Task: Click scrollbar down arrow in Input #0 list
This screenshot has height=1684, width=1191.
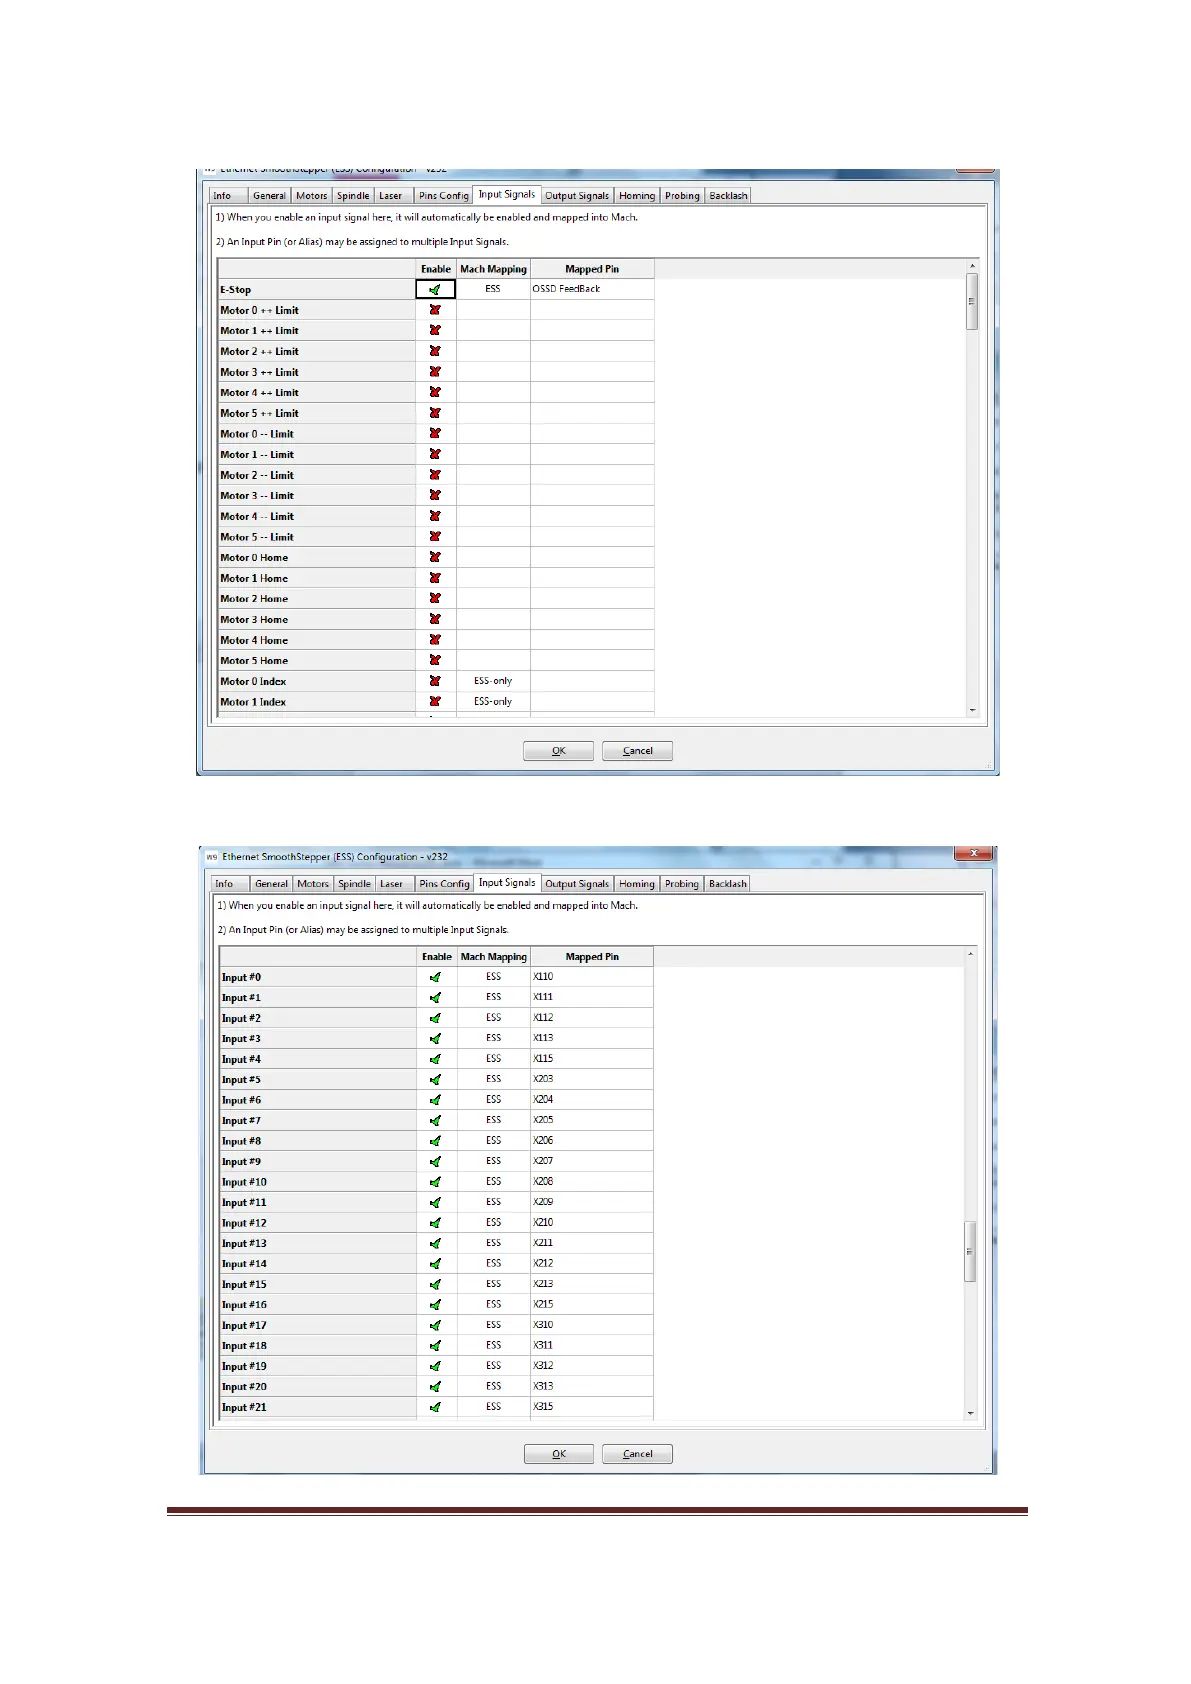Action: (971, 1413)
